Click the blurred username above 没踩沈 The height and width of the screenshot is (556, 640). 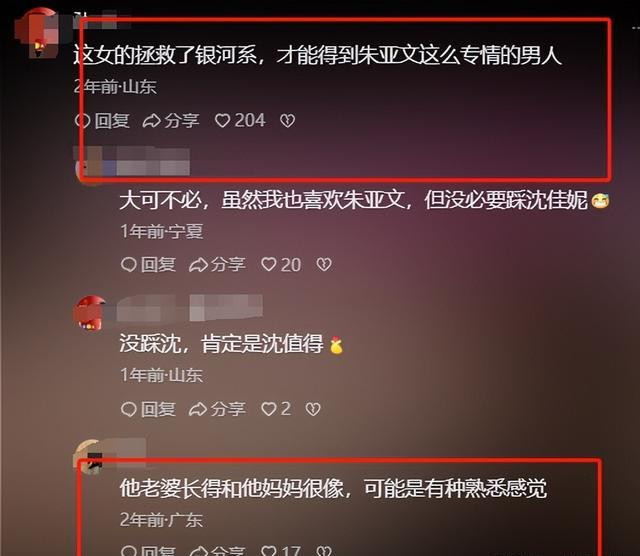point(189,307)
